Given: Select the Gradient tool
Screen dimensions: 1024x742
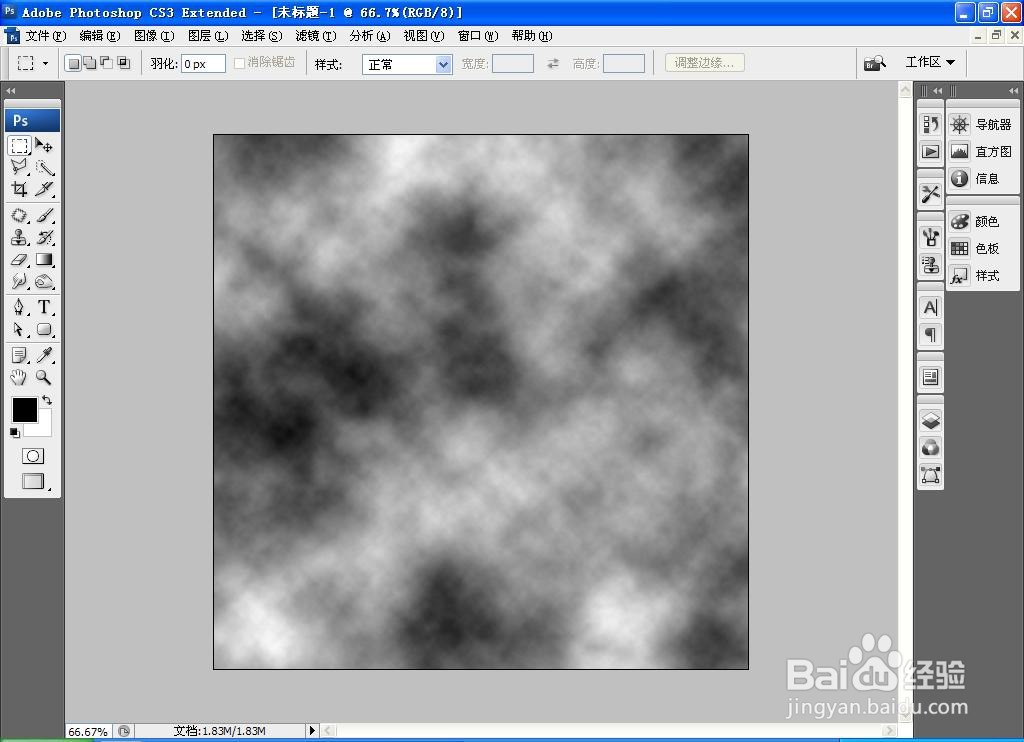Looking at the screenshot, I should pos(44,260).
